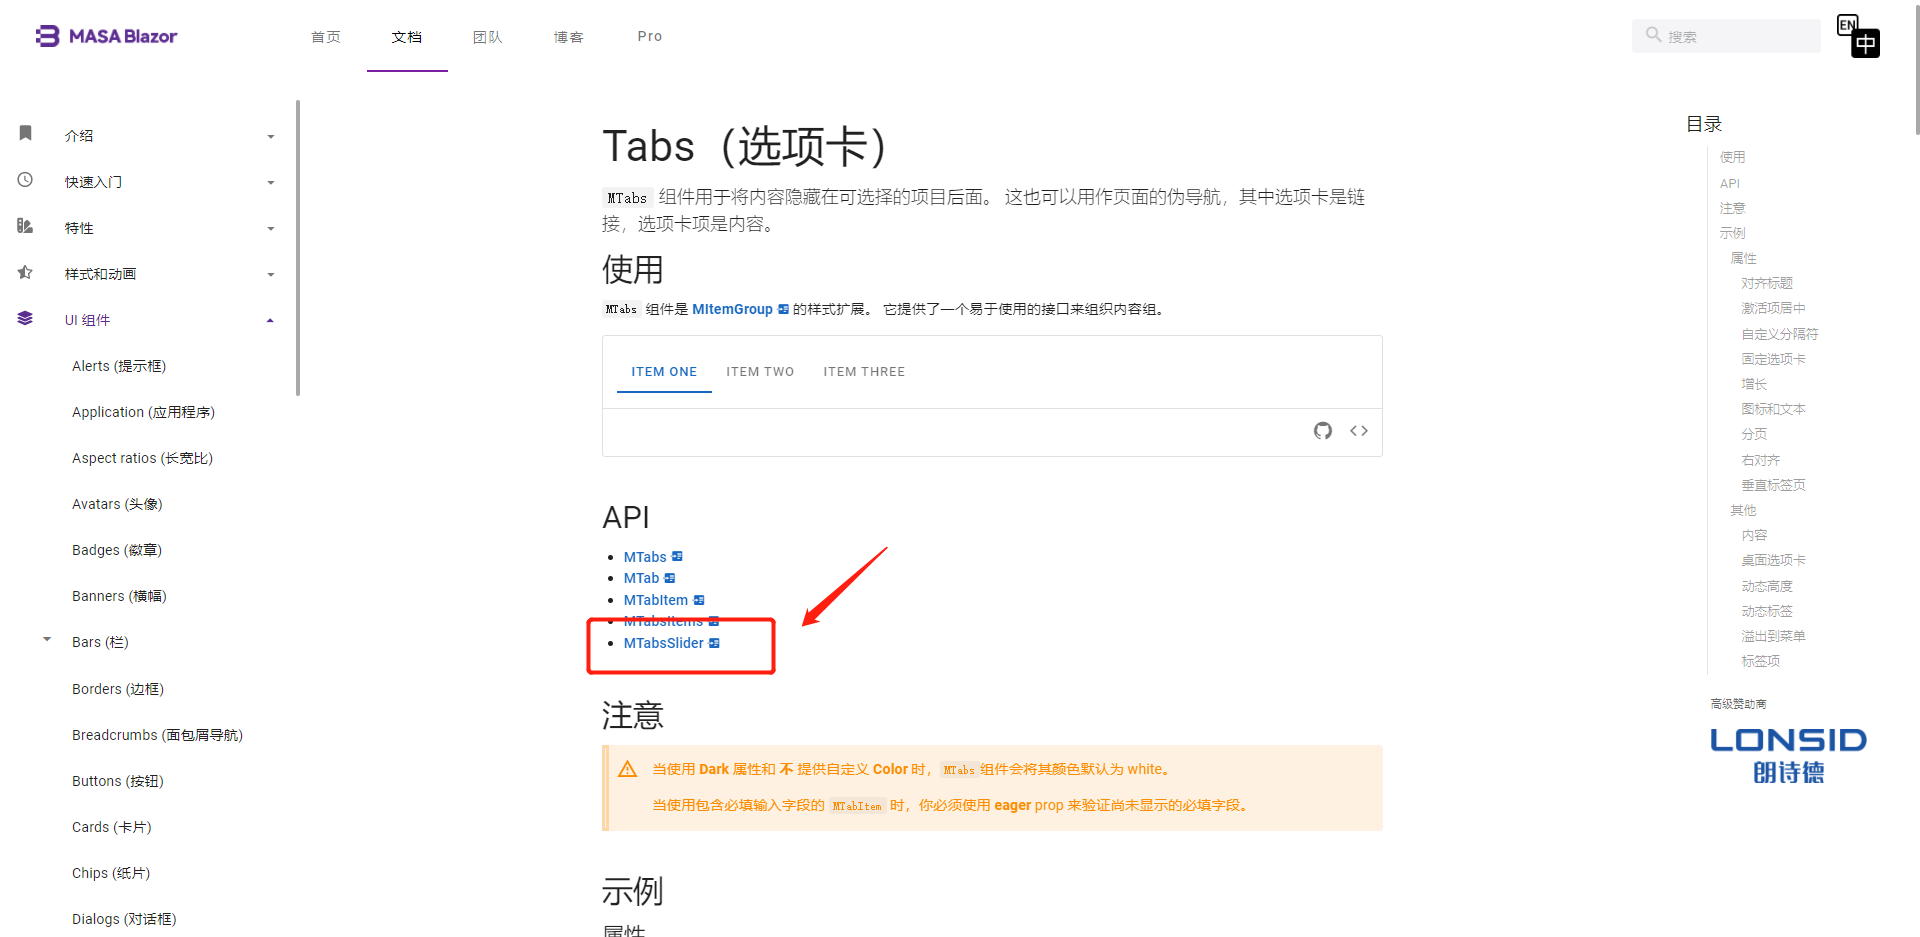Jump to 动态高度 in the table of contents
The width and height of the screenshot is (1920, 937).
click(1767, 586)
